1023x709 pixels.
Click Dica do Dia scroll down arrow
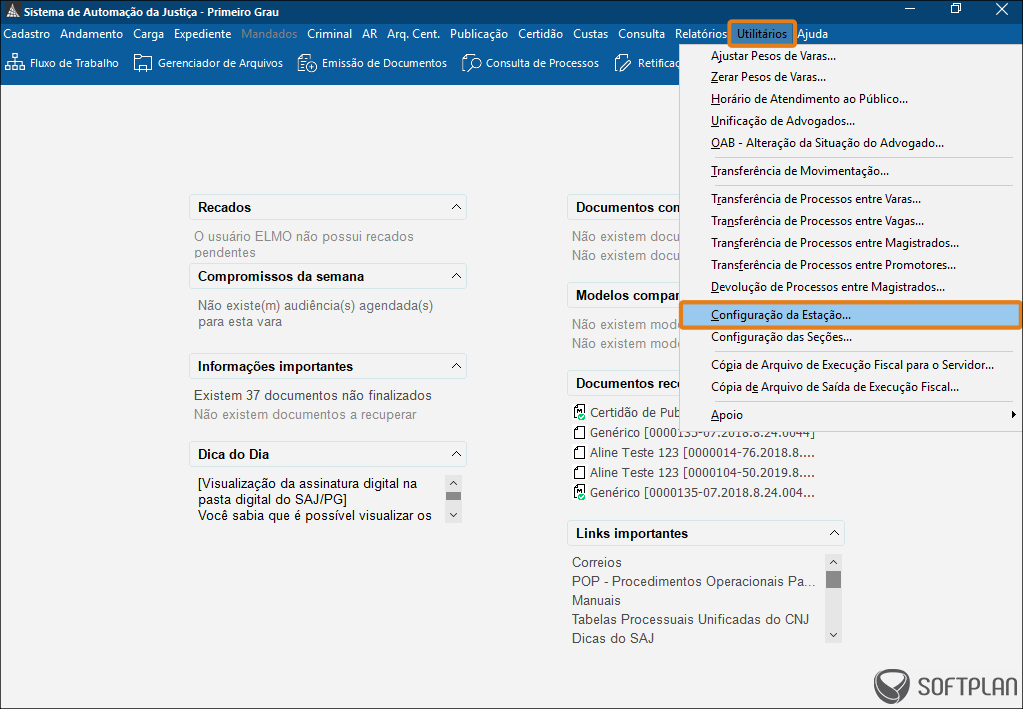[x=453, y=515]
